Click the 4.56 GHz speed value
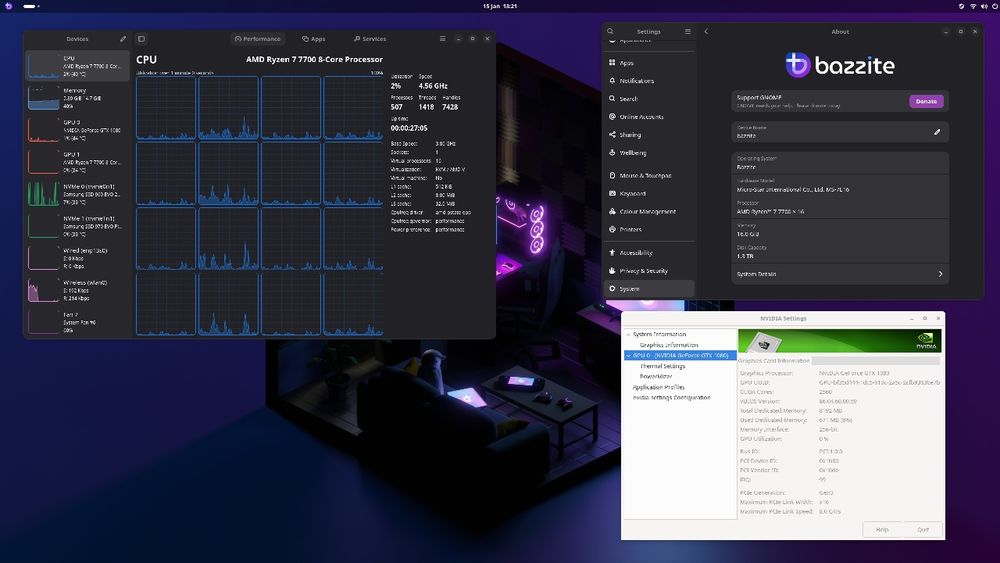The width and height of the screenshot is (1000, 563). tap(433, 86)
